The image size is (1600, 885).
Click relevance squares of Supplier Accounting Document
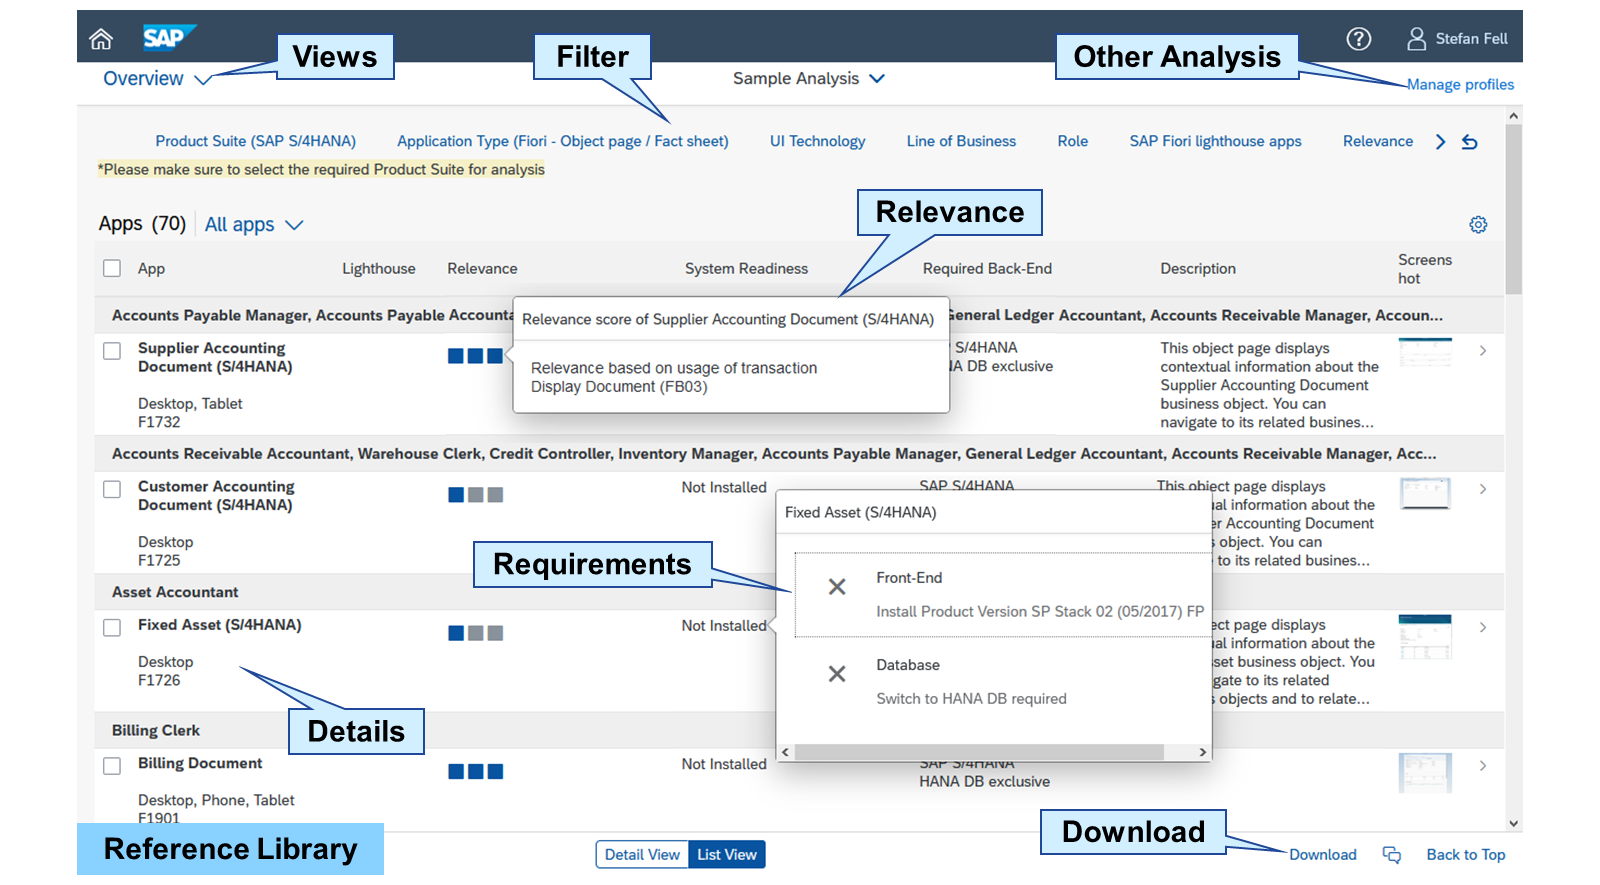click(475, 356)
